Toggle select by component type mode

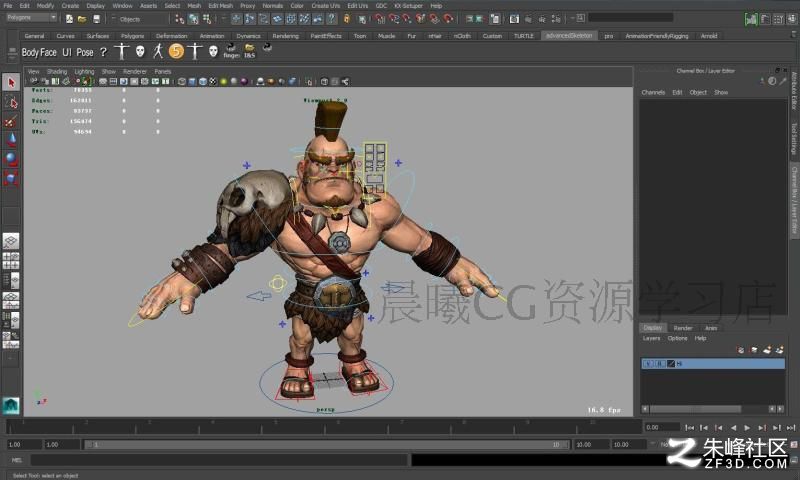click(207, 19)
